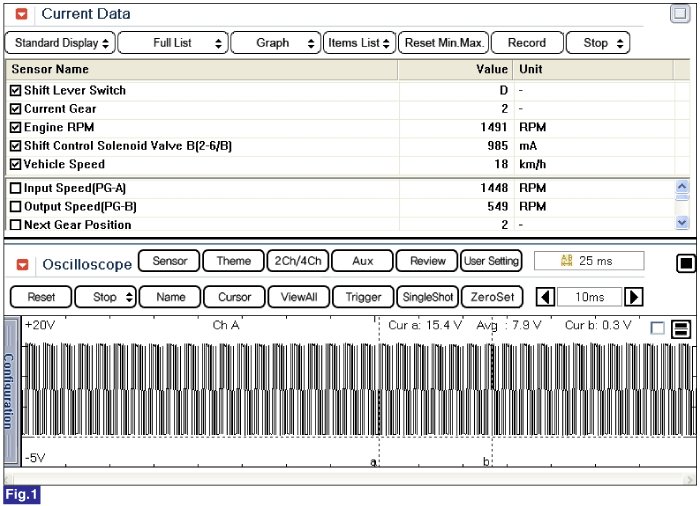The width and height of the screenshot is (700, 506).
Task: Click the ZeroSet button
Action: pyautogui.click(x=492, y=297)
